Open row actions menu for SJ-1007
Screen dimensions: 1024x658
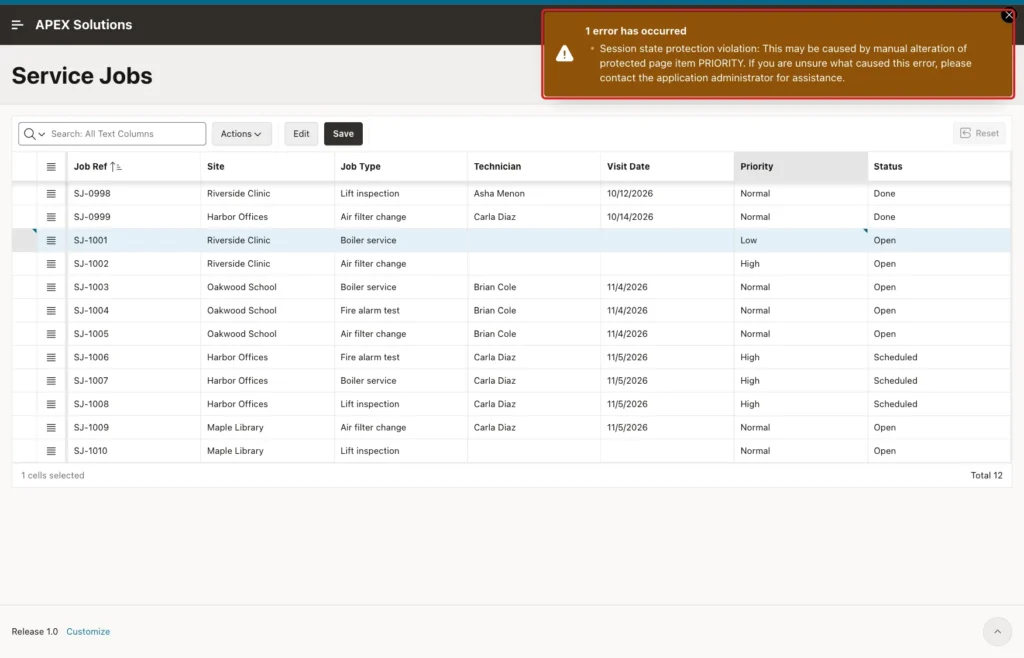click(x=51, y=381)
